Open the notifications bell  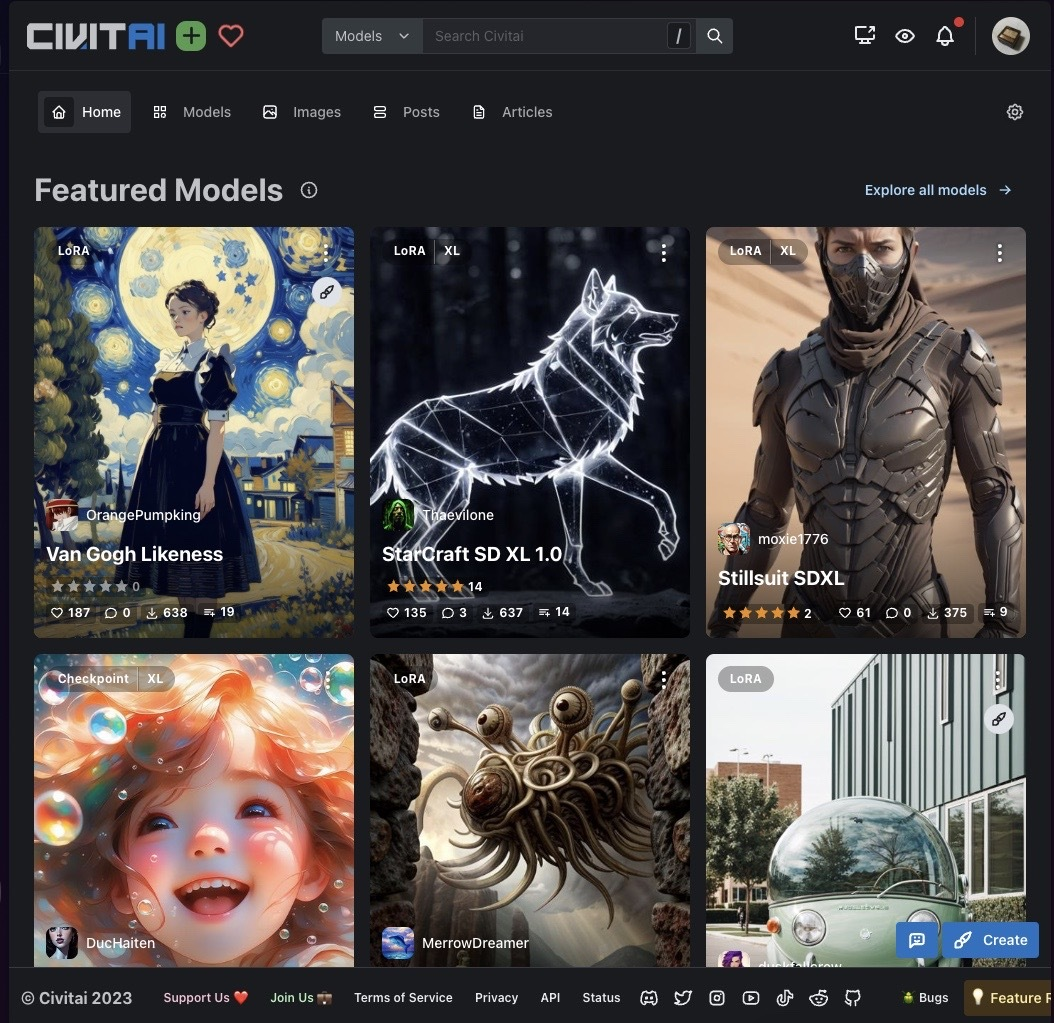click(945, 36)
